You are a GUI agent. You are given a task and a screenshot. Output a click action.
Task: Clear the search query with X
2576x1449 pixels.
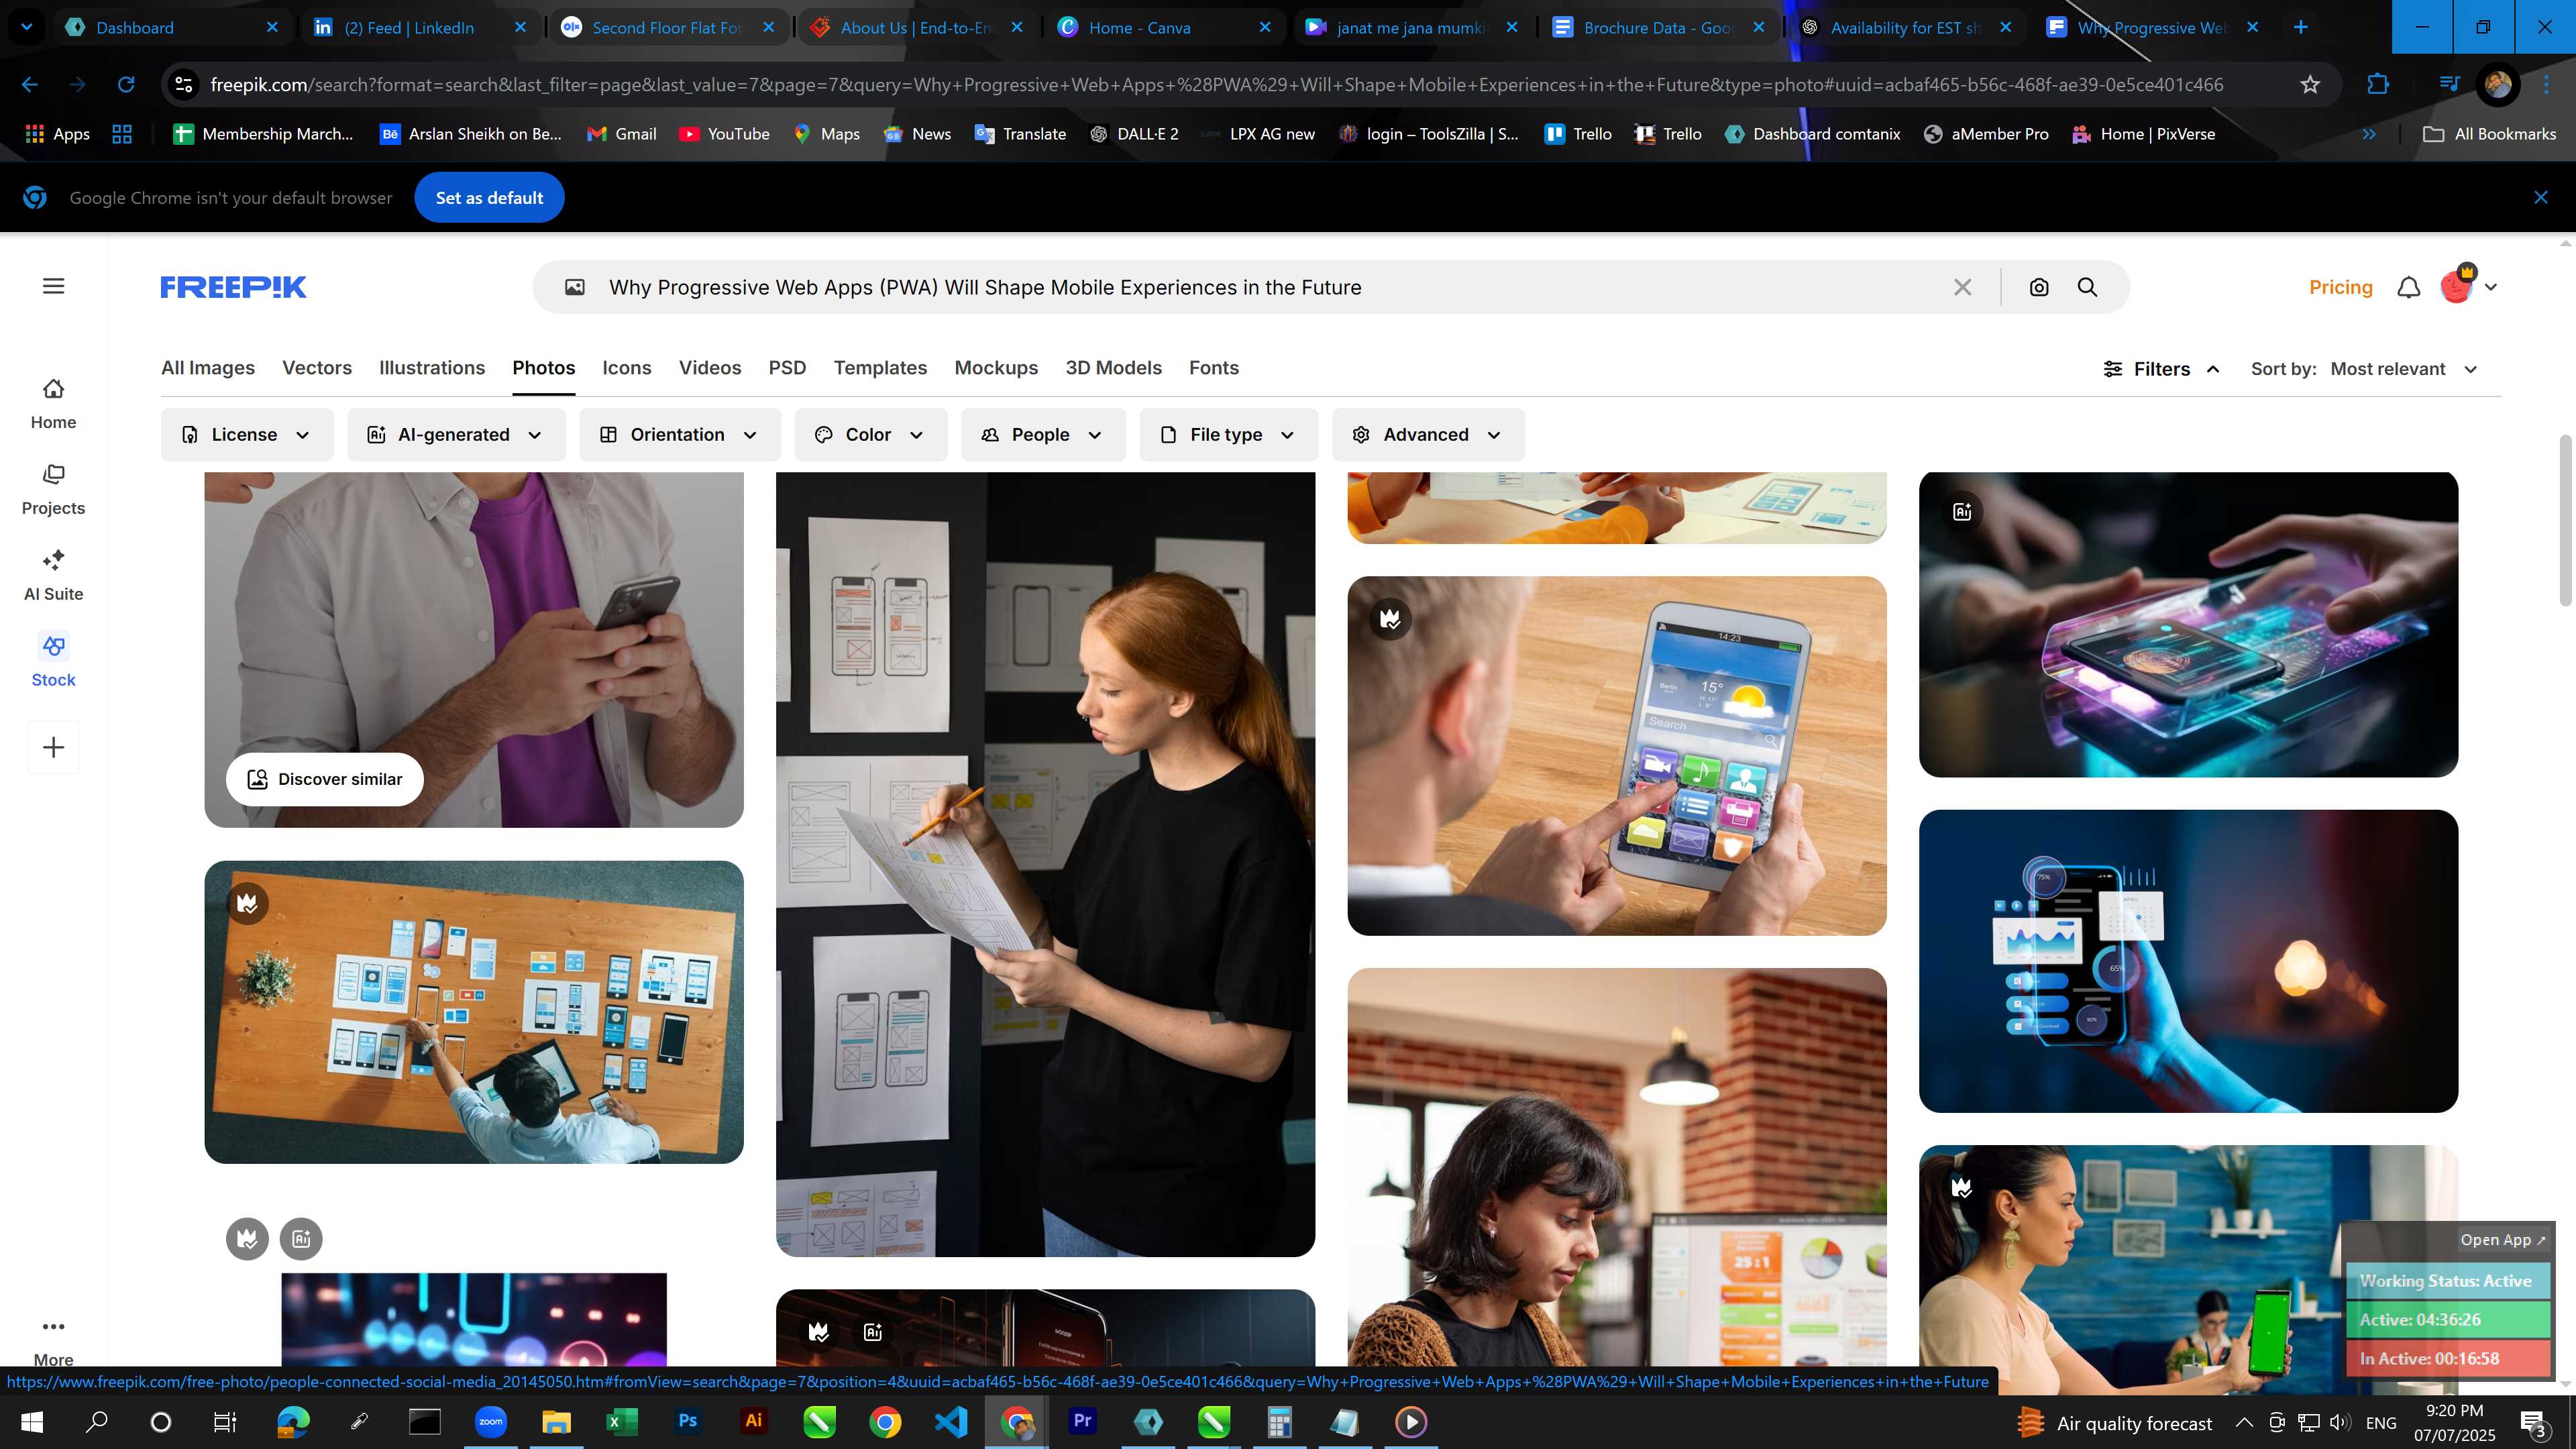tap(1962, 287)
